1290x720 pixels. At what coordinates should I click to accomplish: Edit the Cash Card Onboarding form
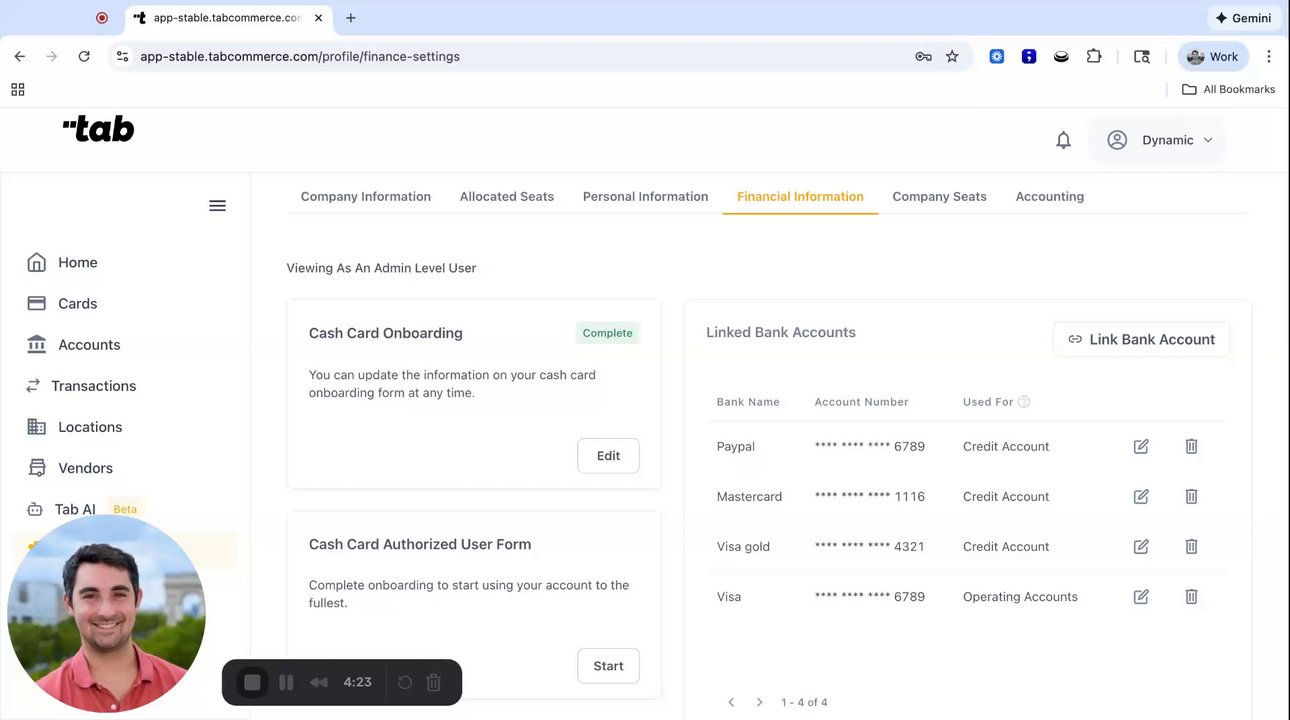click(608, 456)
